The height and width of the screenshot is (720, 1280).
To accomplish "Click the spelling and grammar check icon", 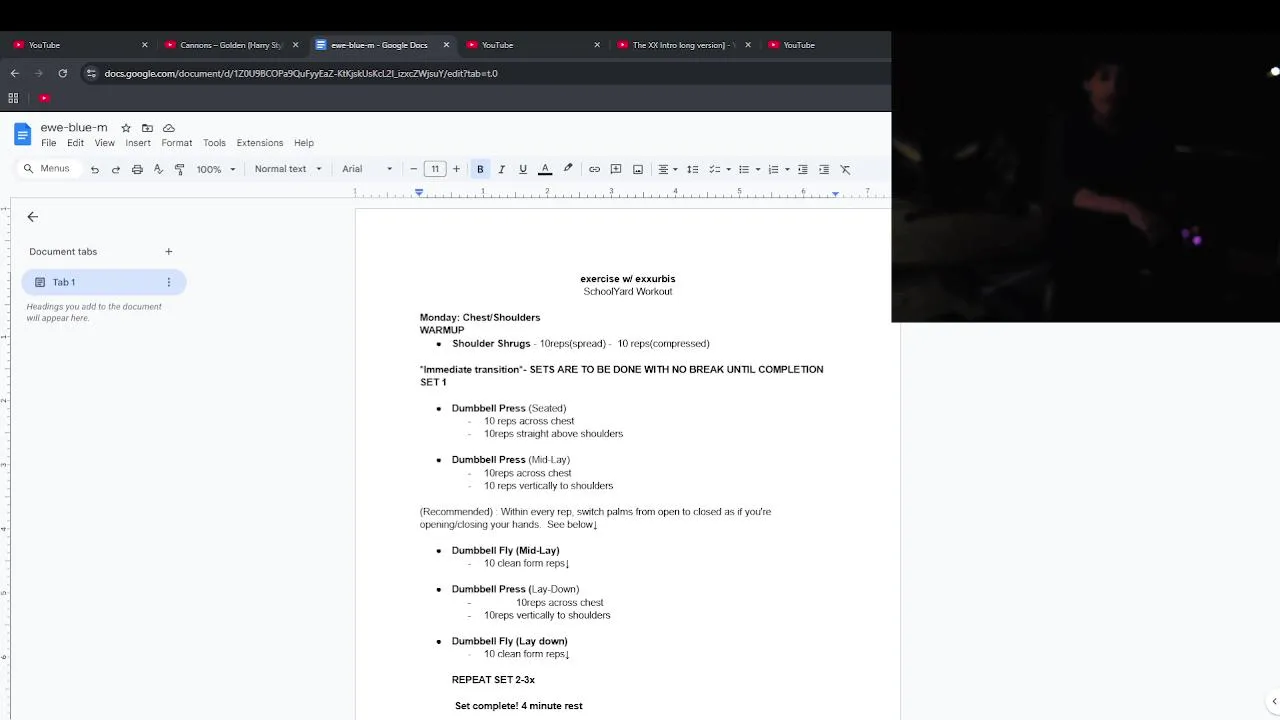I will pos(158,169).
